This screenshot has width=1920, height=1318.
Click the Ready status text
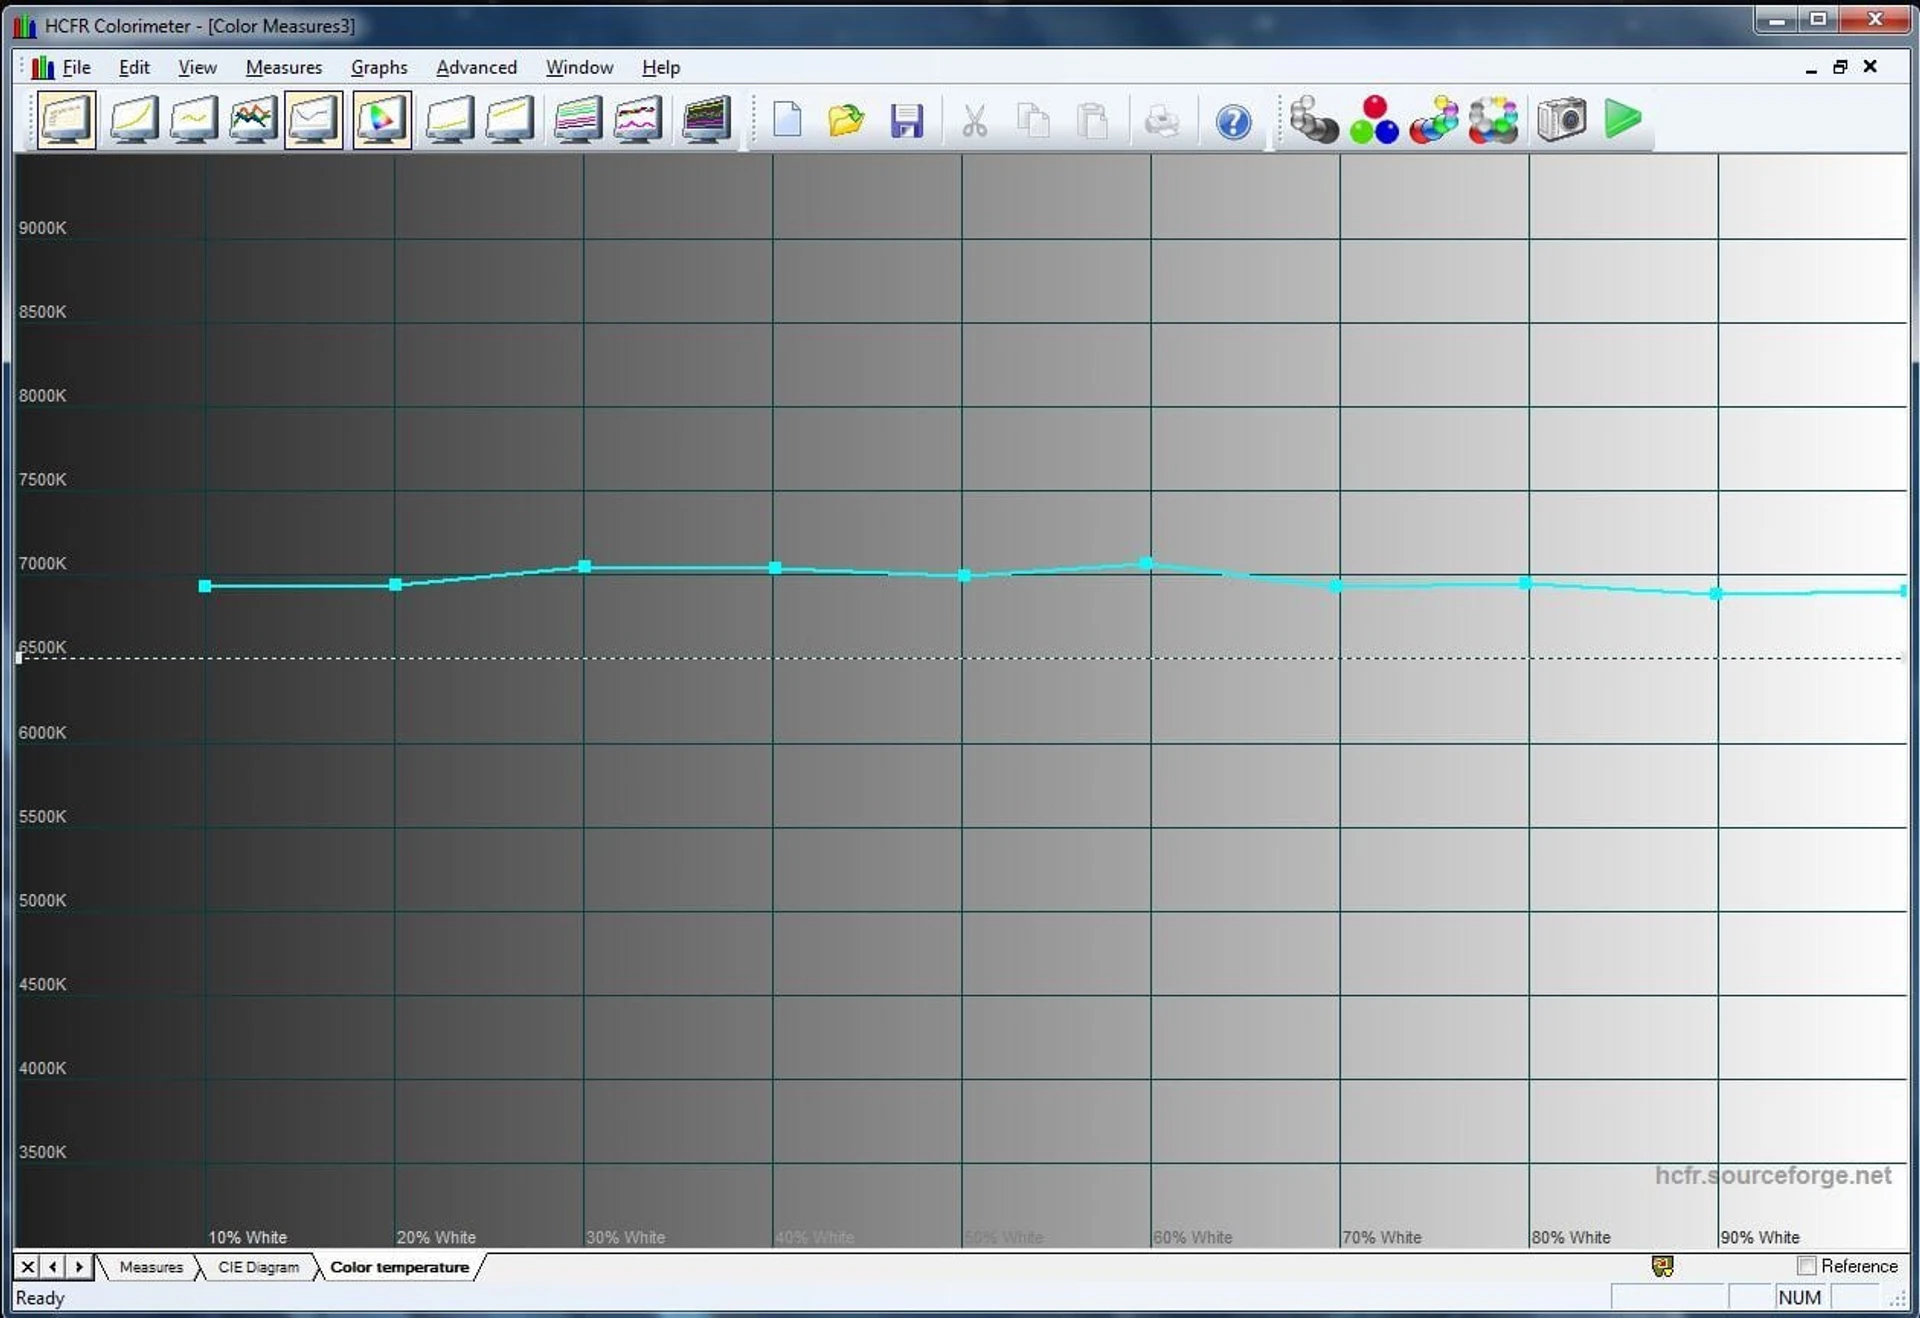[x=40, y=1298]
